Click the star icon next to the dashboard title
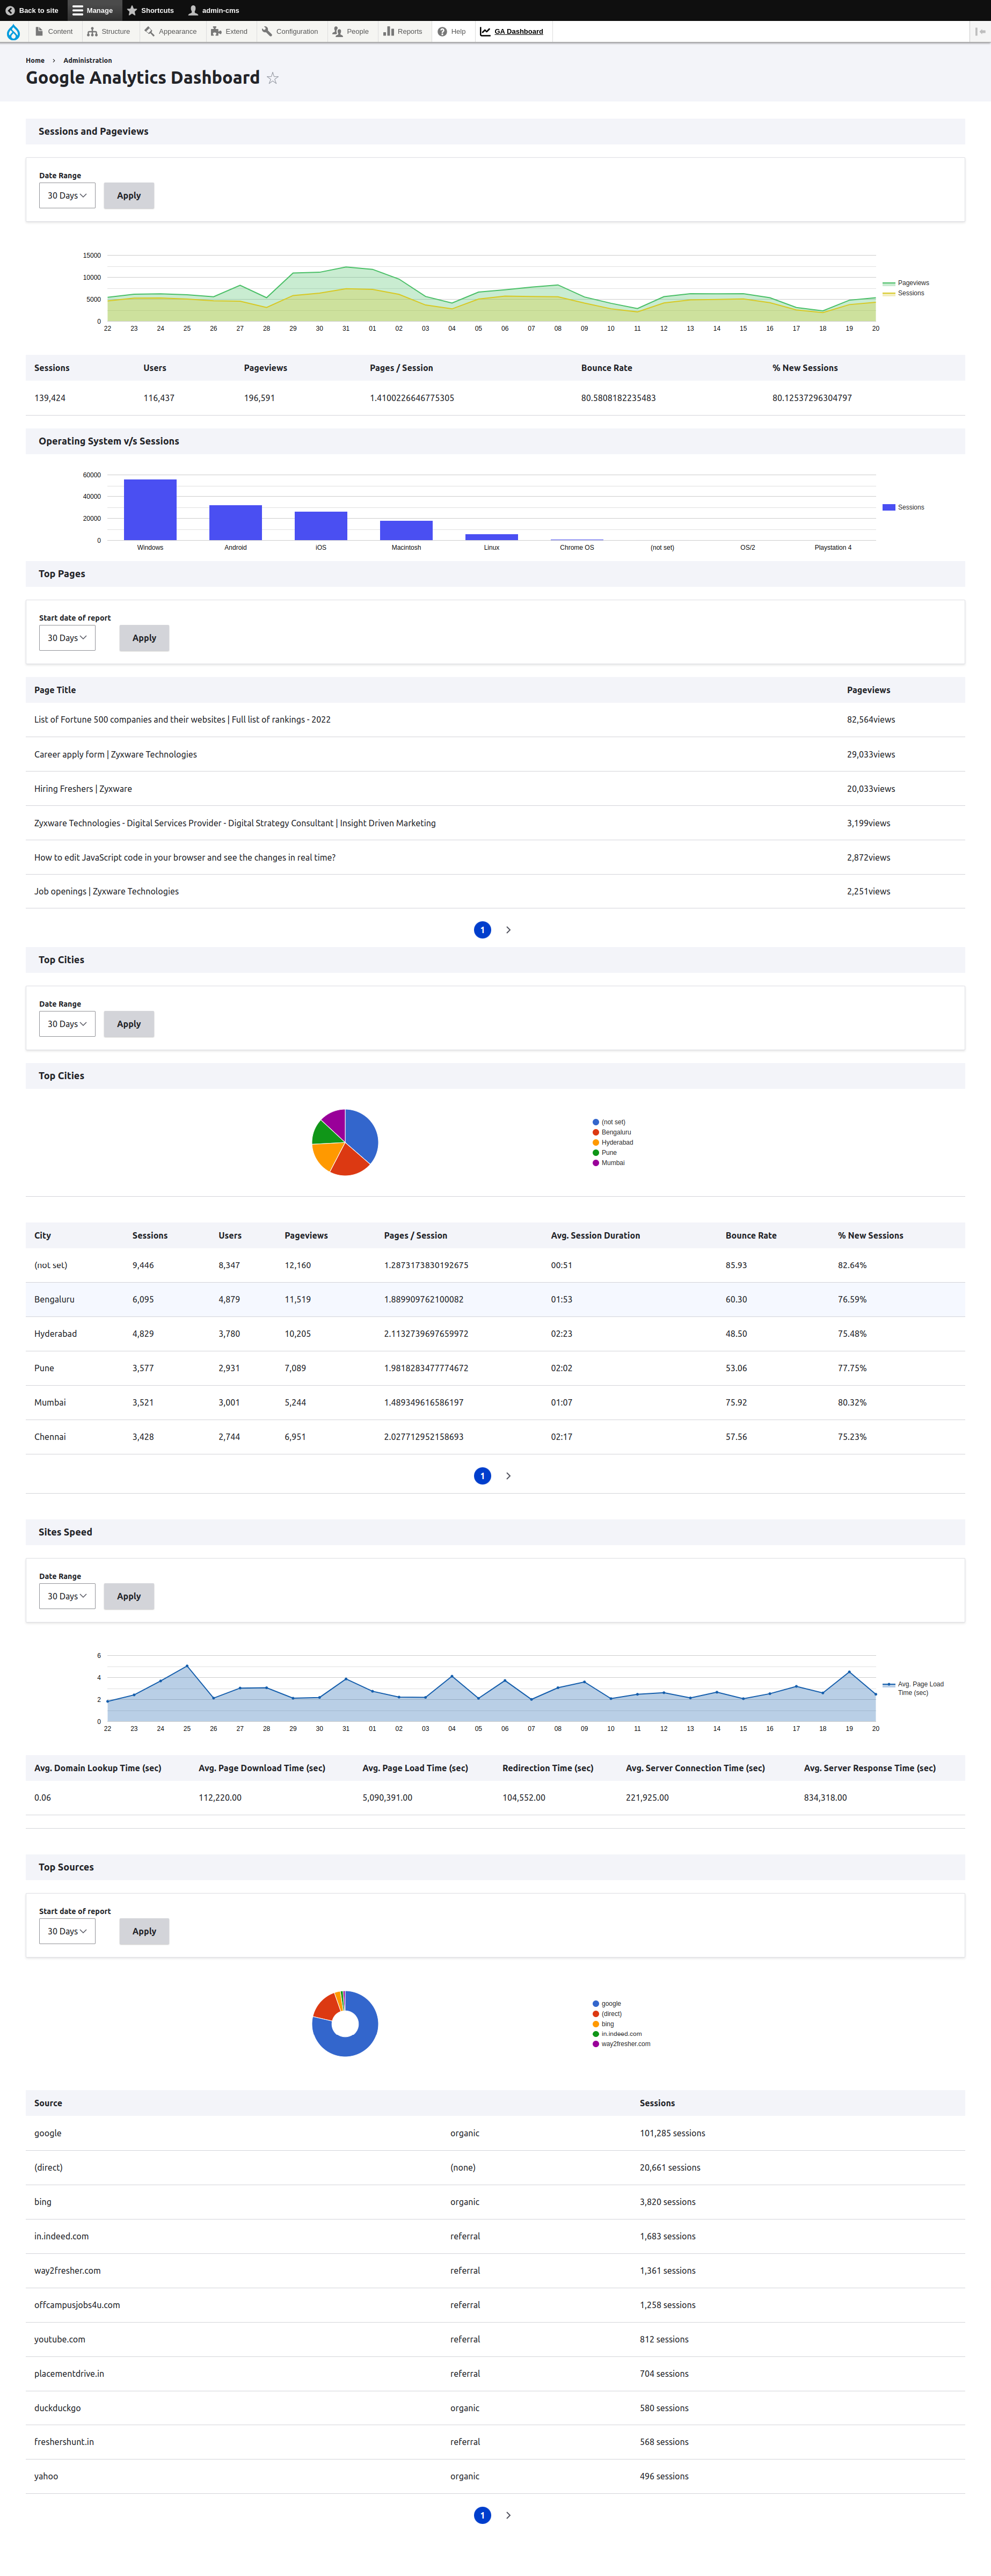Screen dimensions: 991x2576 click(272, 78)
